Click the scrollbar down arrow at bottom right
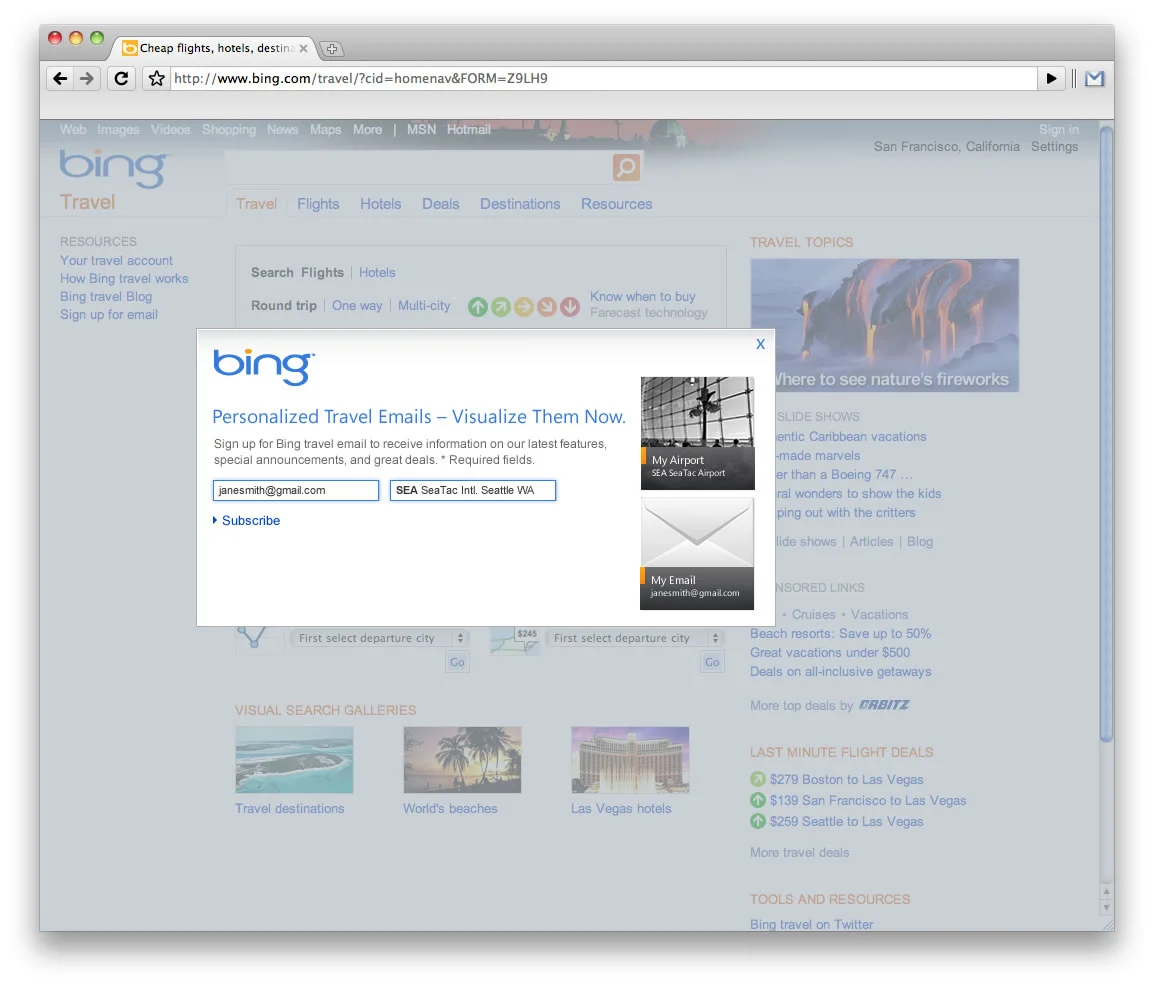1154x986 pixels. pos(1106,908)
